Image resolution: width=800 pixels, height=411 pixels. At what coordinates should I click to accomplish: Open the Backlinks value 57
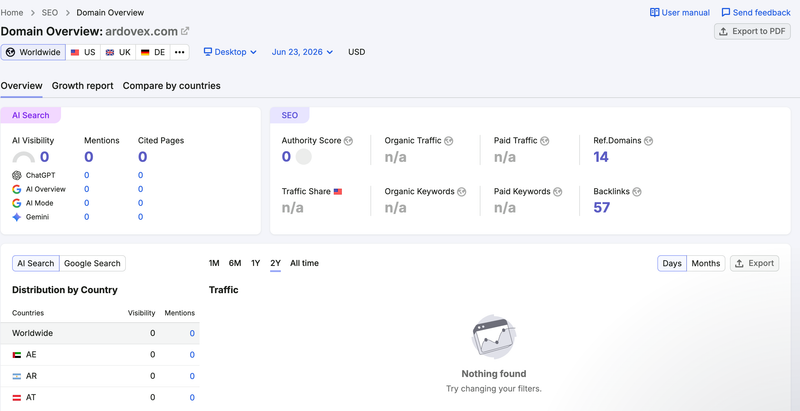(602, 208)
